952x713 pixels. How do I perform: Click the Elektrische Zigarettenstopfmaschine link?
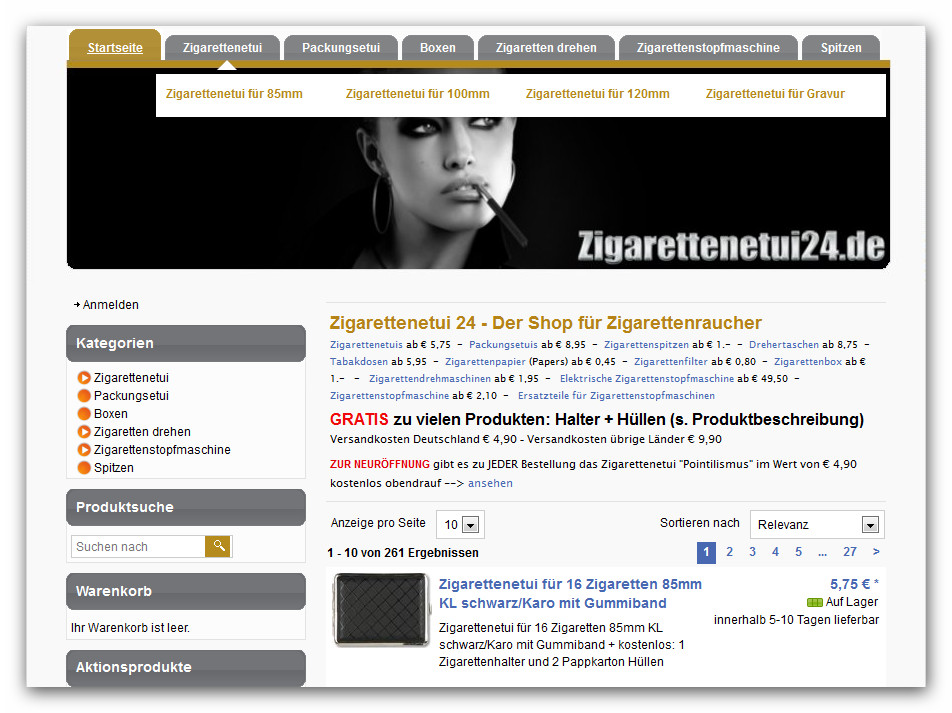647,378
